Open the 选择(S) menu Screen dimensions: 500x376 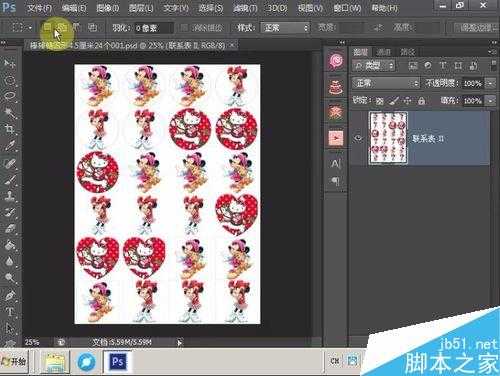(x=211, y=8)
